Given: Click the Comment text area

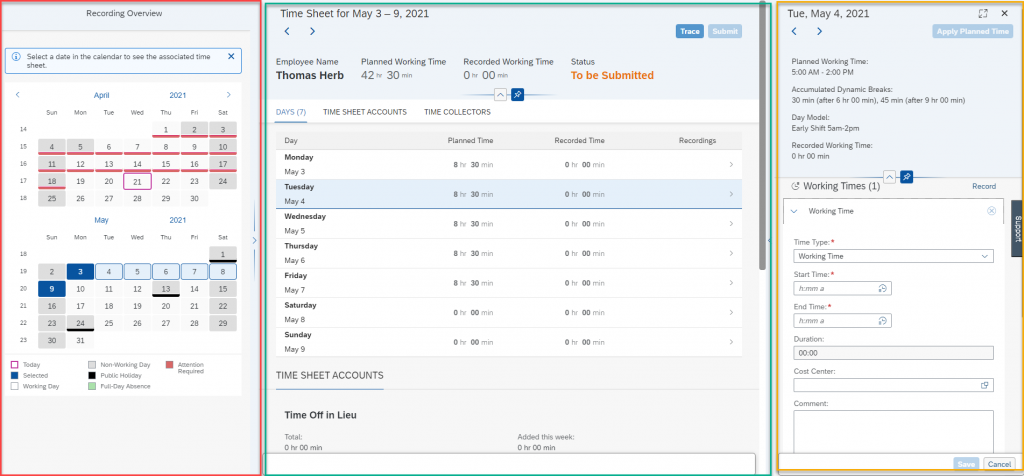Looking at the screenshot, I should click(x=893, y=432).
